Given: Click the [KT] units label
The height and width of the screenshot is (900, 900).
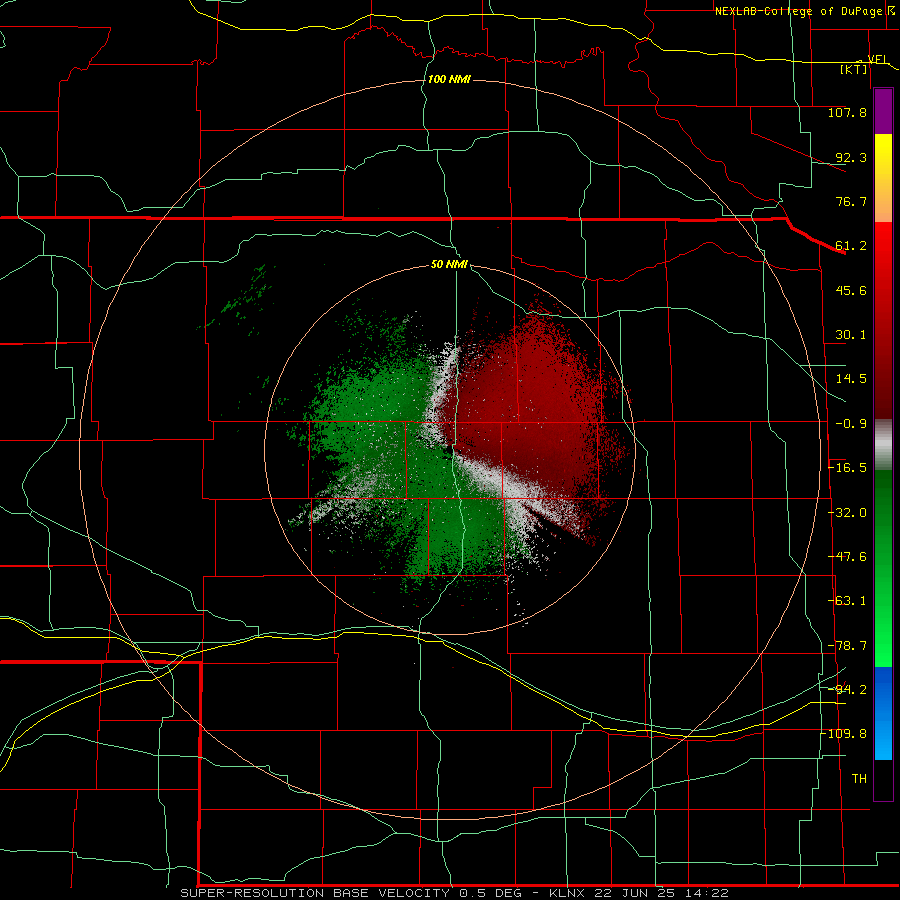Looking at the screenshot, I should [854, 69].
